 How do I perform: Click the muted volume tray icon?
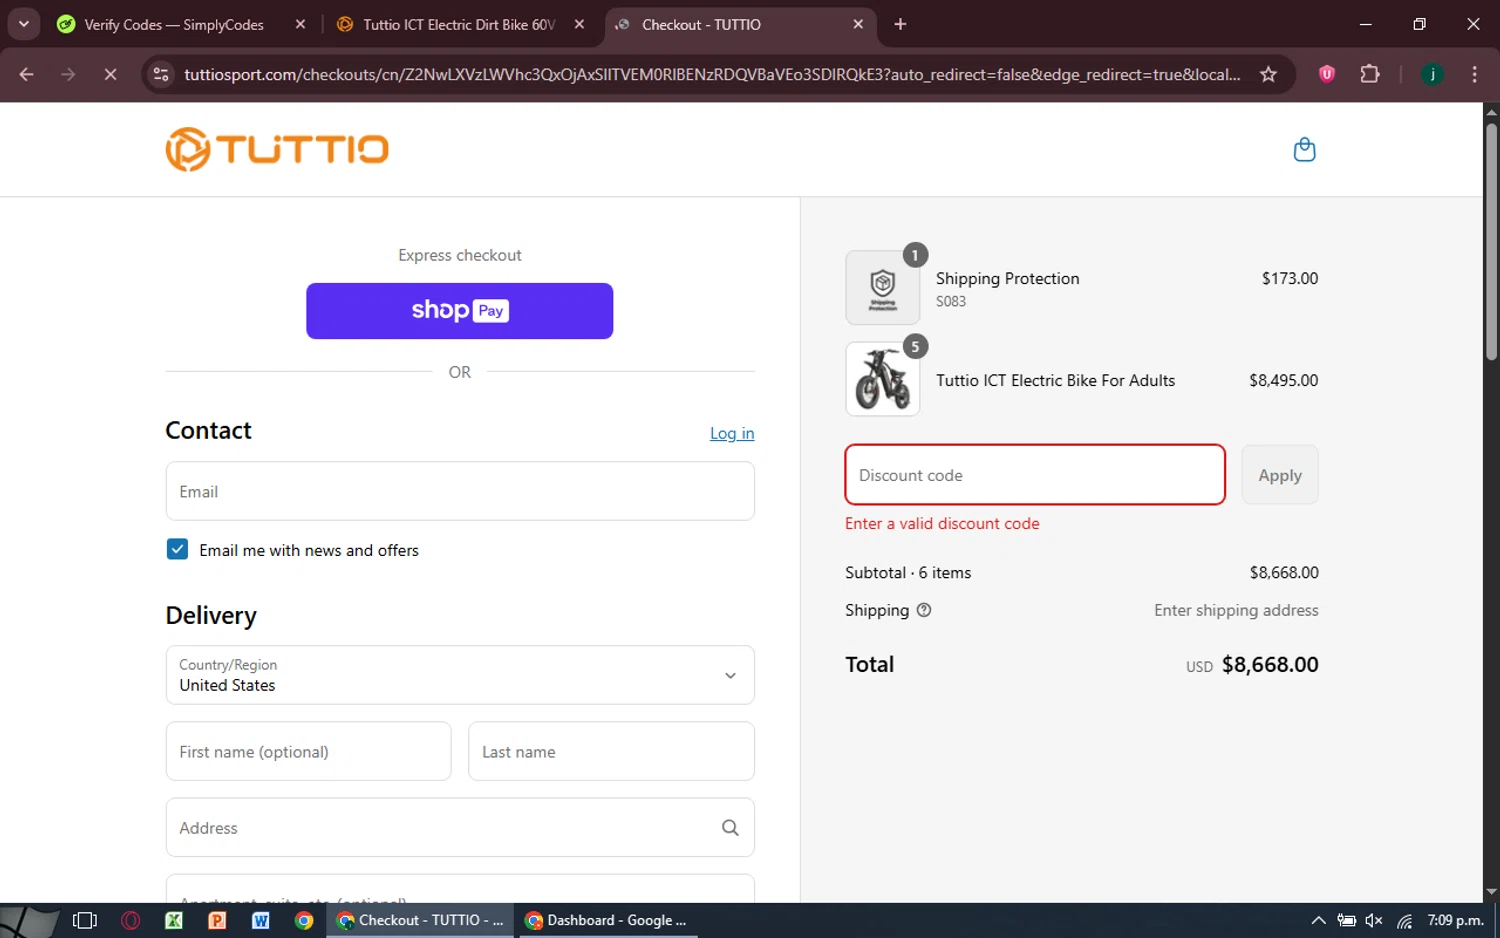[1374, 920]
